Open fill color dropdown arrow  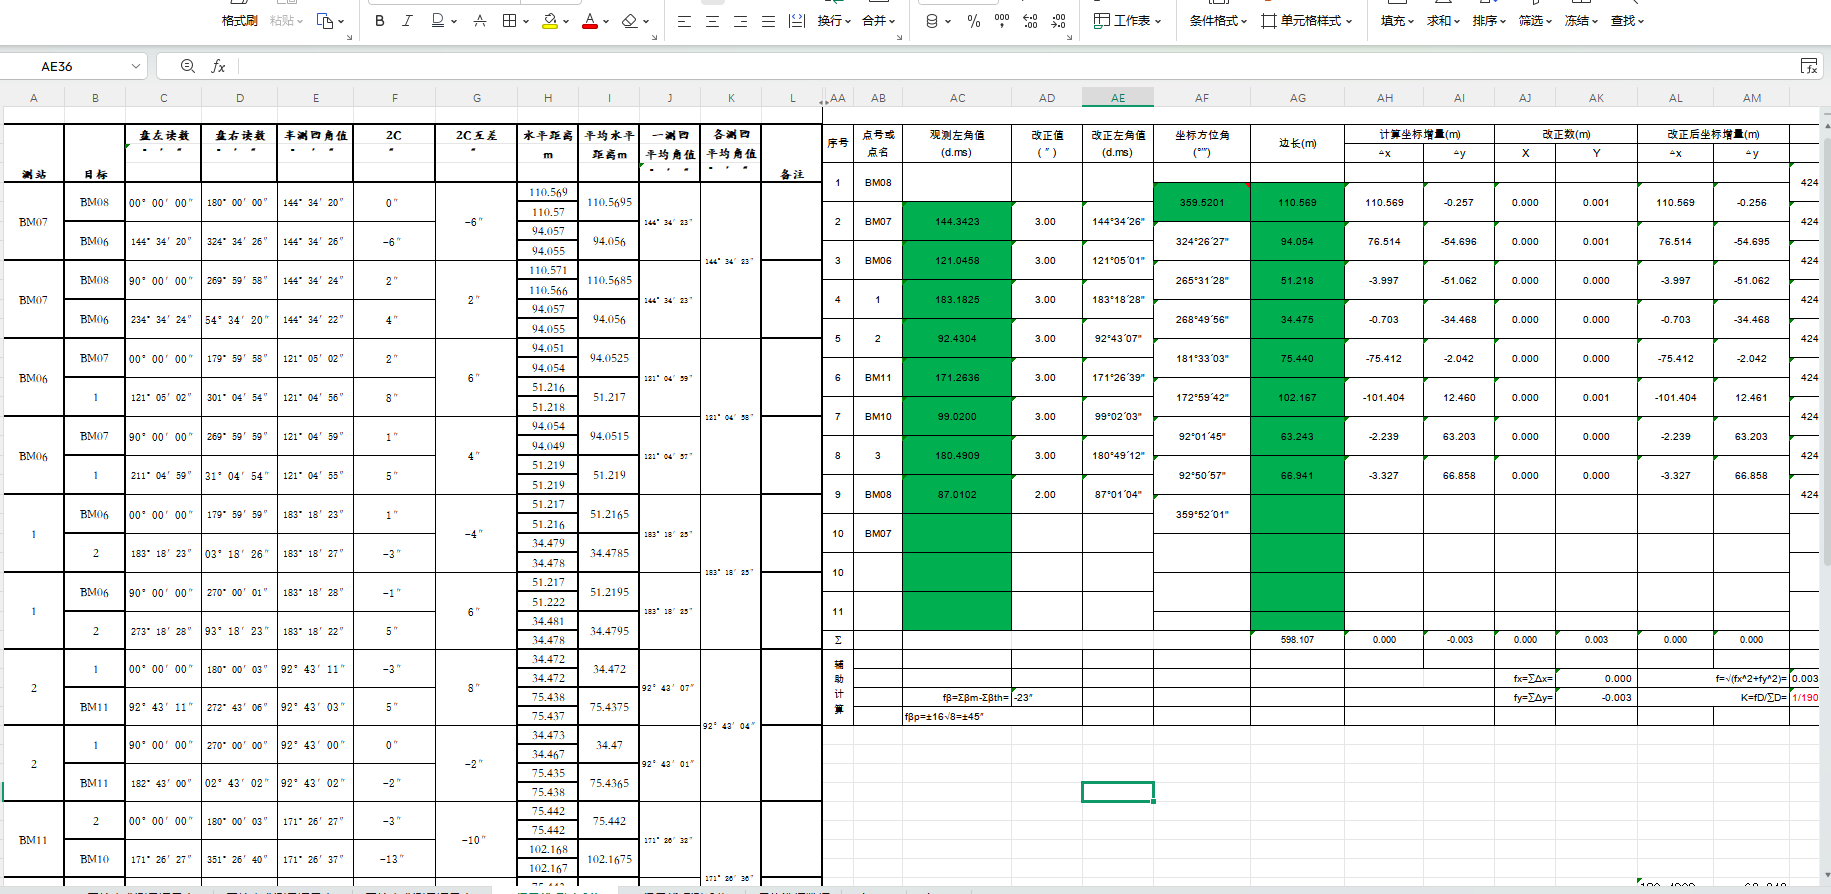566,21
